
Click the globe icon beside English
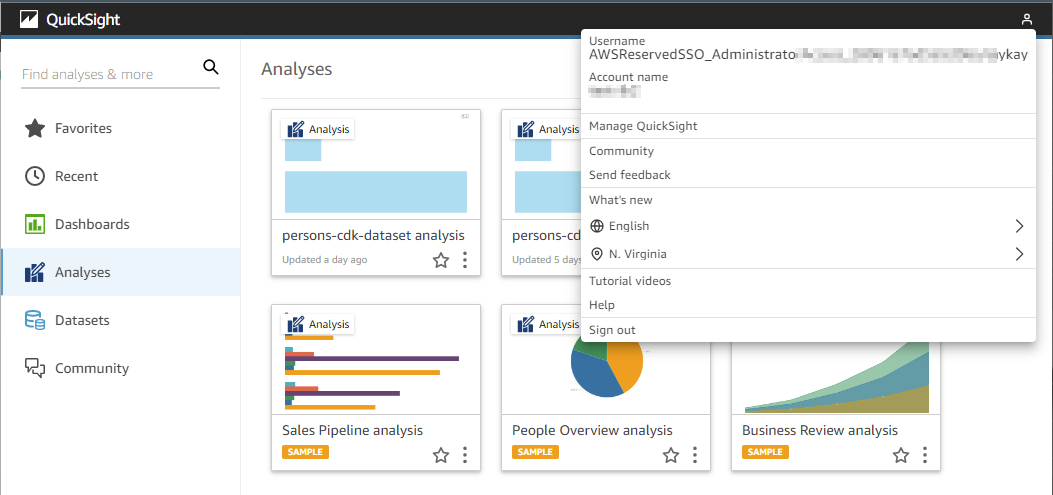click(596, 226)
